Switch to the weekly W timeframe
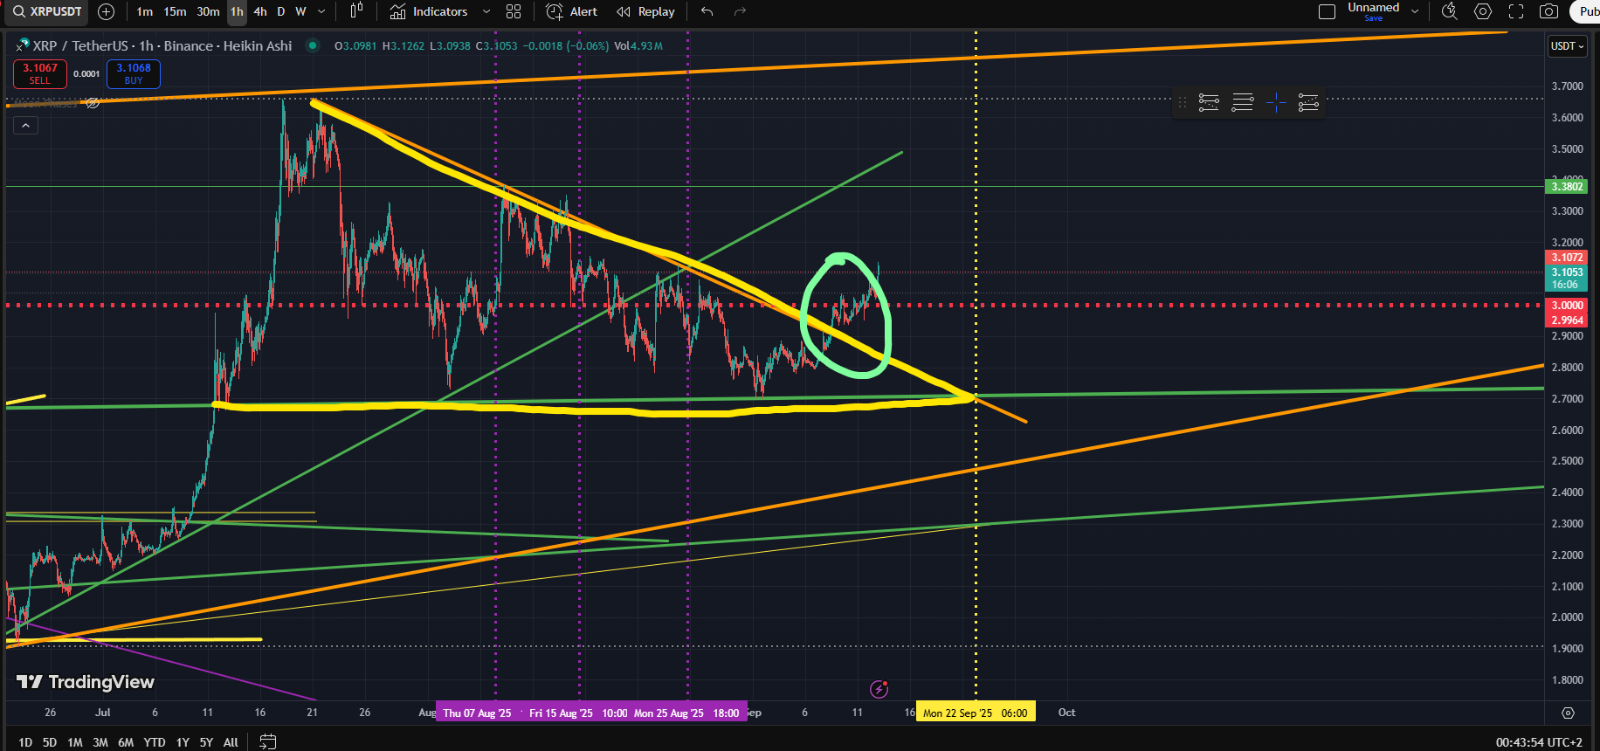The image size is (1600, 751). [x=301, y=12]
